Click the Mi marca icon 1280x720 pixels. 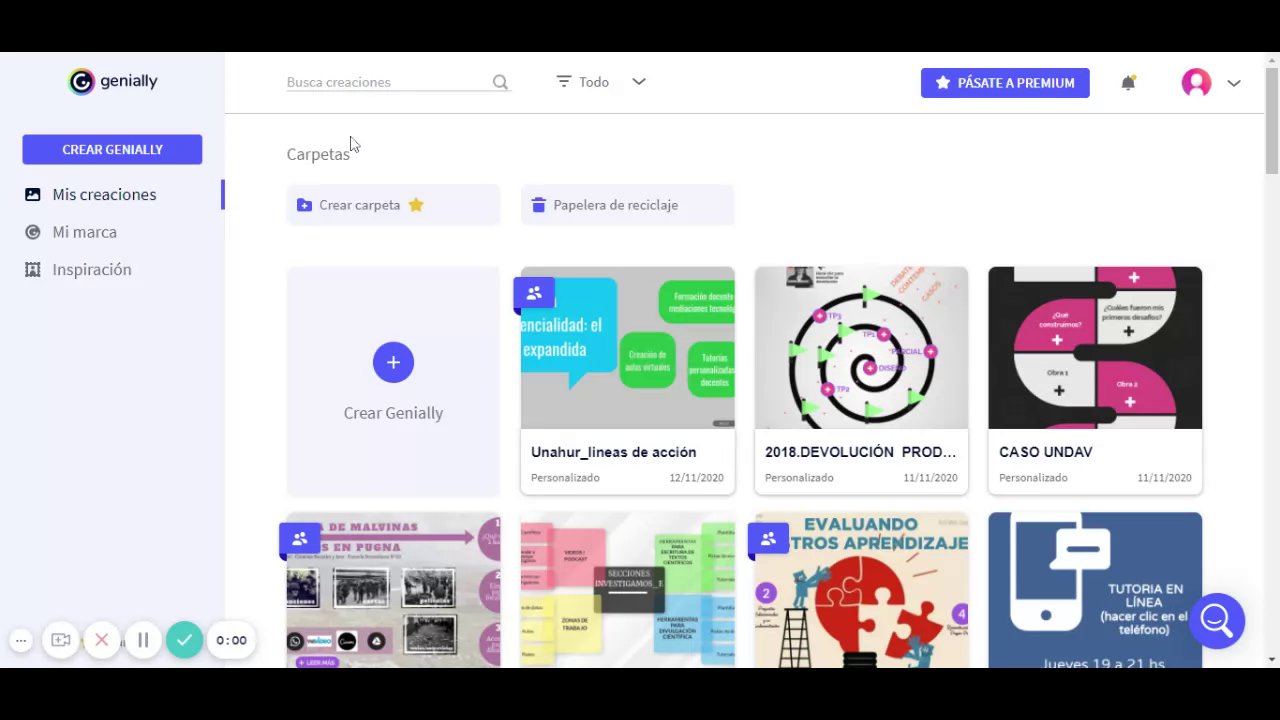(33, 232)
